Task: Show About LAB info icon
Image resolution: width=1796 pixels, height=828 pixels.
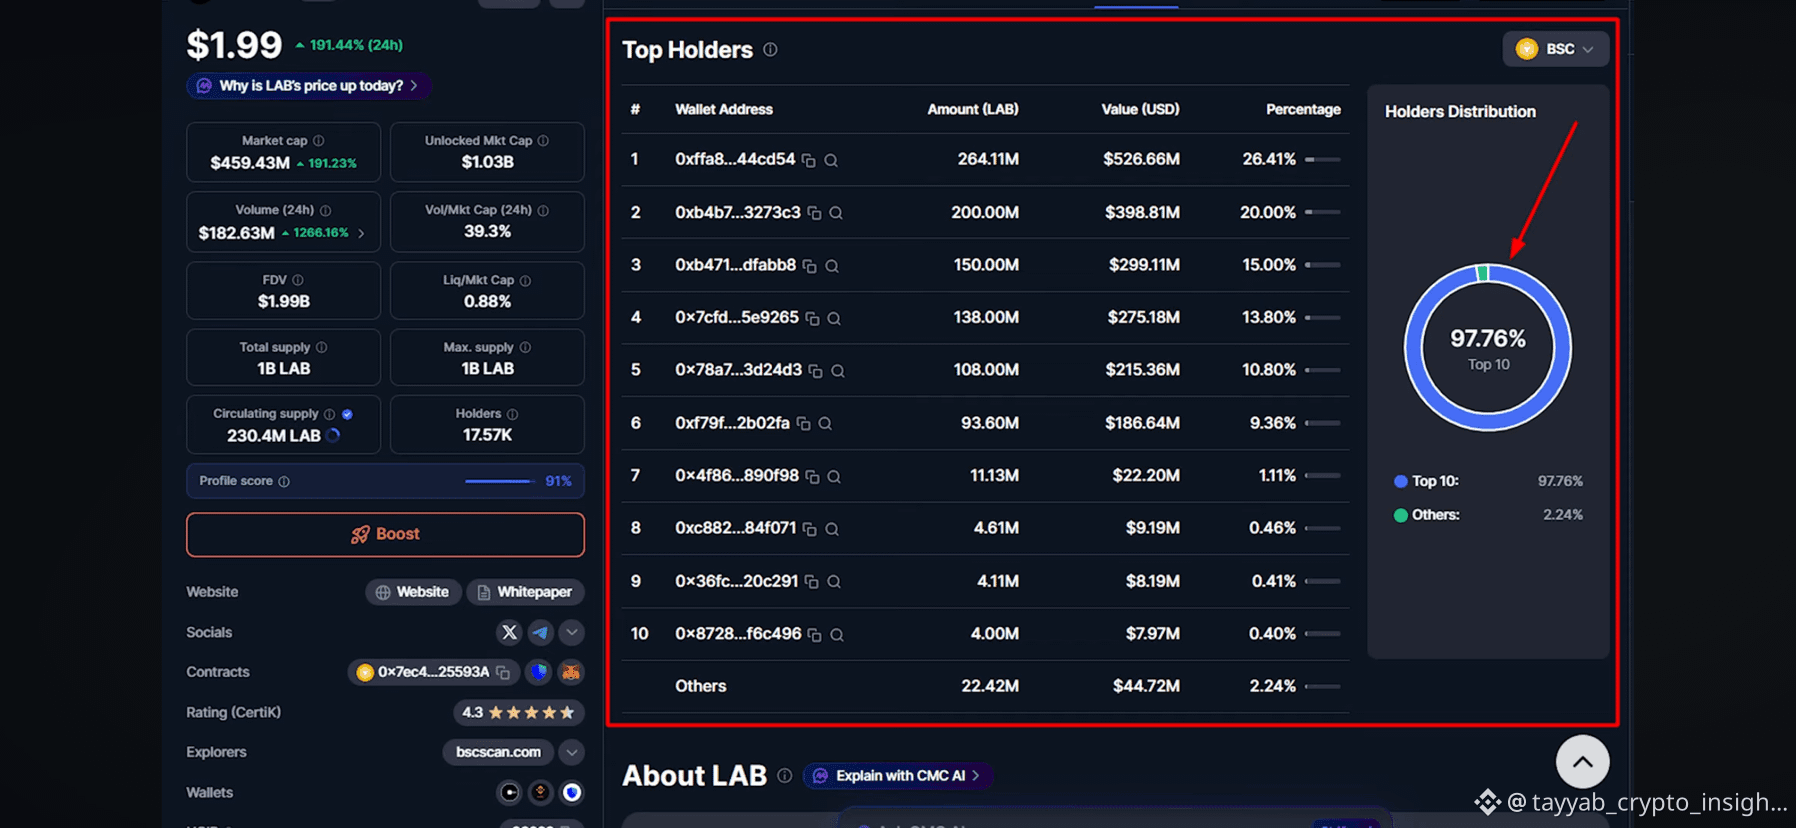Action: pyautogui.click(x=785, y=775)
